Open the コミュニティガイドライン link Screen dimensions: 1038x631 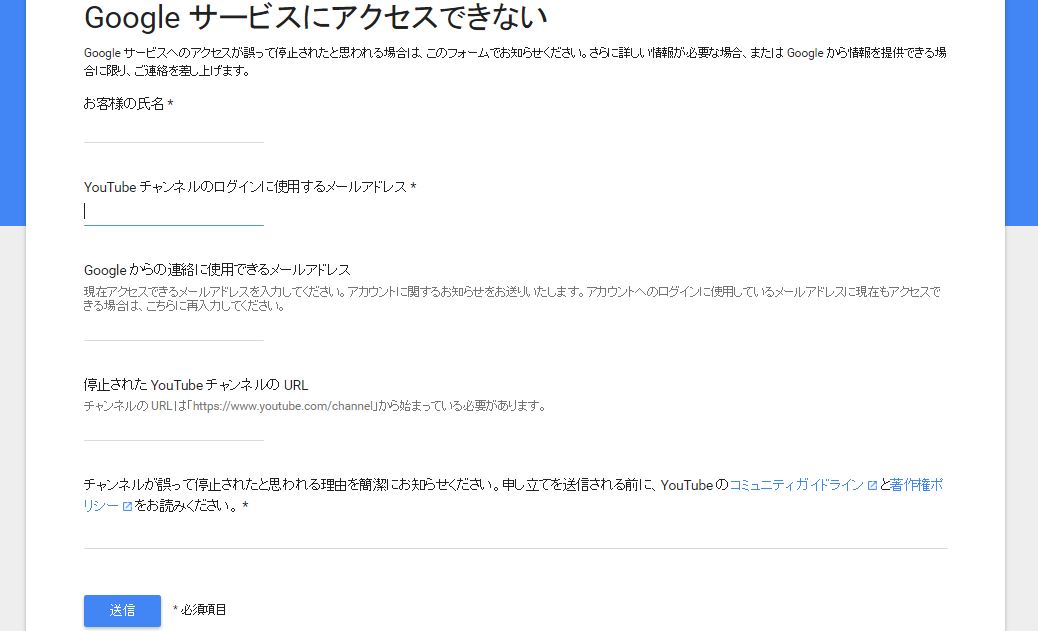[x=796, y=485]
